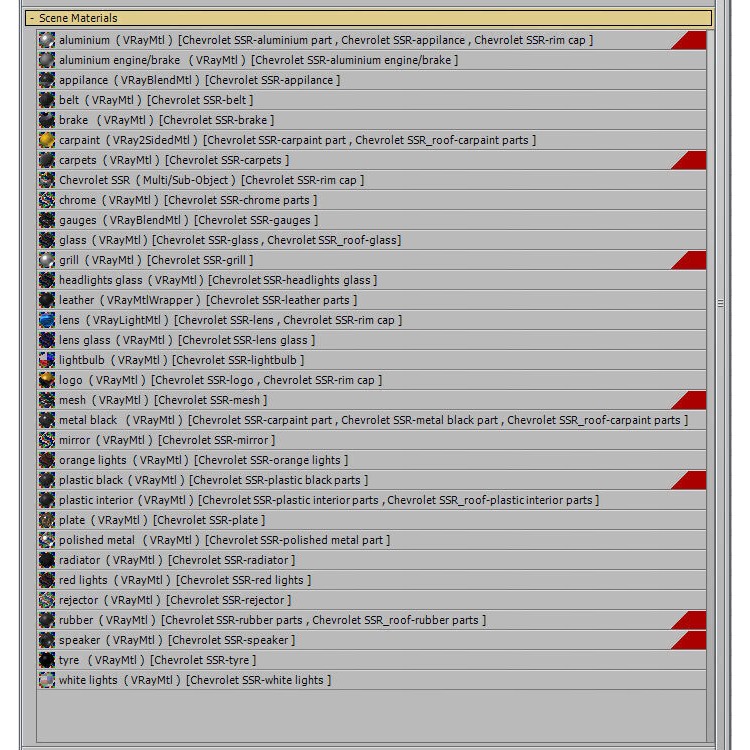Click the red corner flag on carpets row
The height and width of the screenshot is (750, 750).
[x=692, y=161]
